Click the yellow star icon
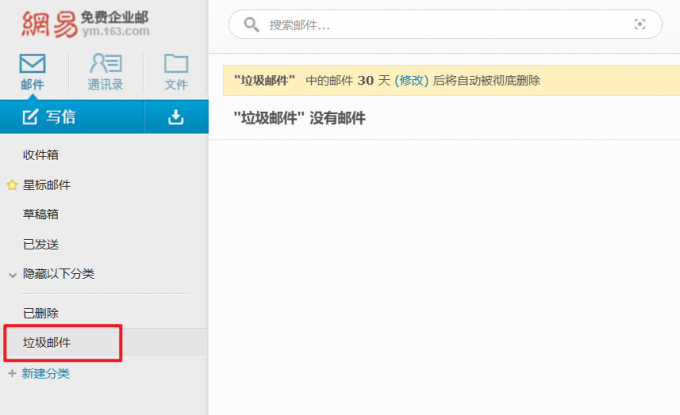 pyautogui.click(x=12, y=185)
